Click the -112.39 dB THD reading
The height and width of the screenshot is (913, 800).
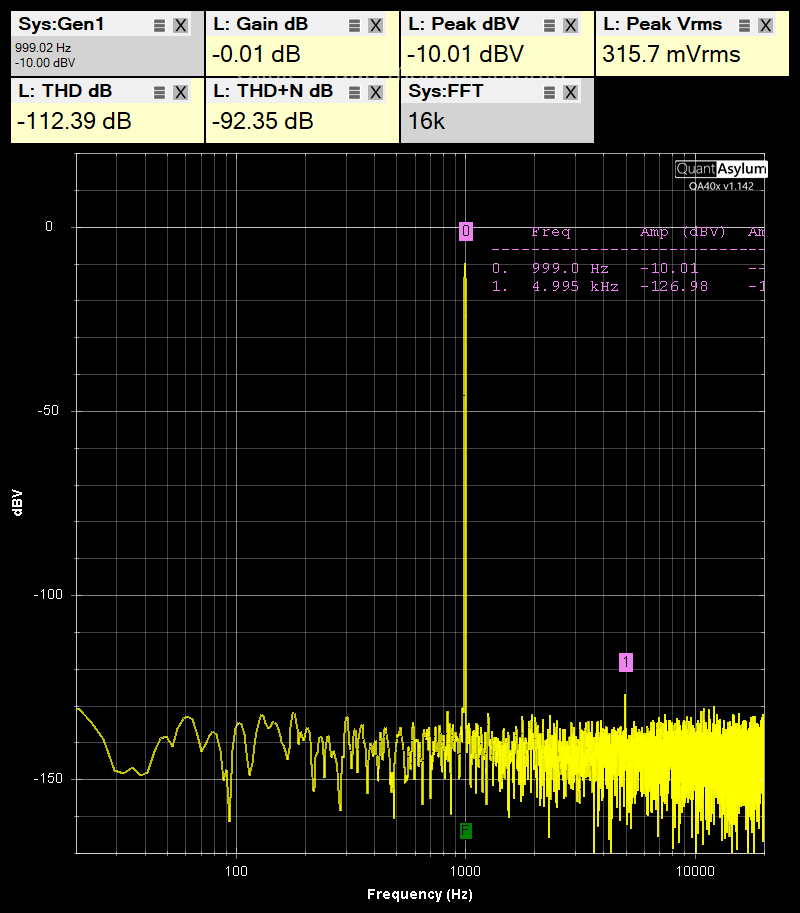pyautogui.click(x=74, y=121)
